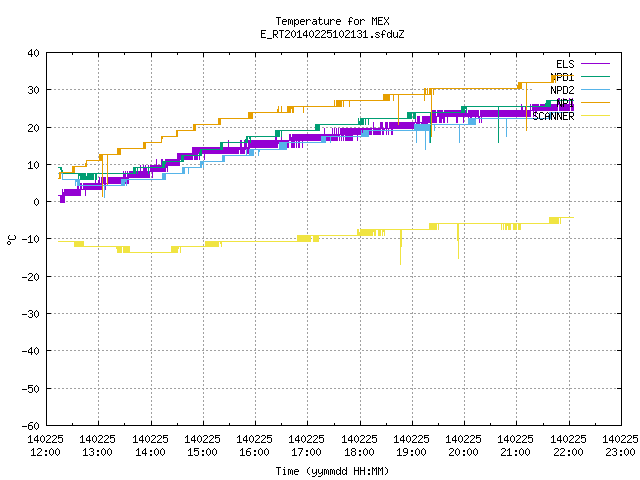This screenshot has width=640, height=480.
Task: Click the y-axis label -30
Action: pyautogui.click(x=31, y=314)
